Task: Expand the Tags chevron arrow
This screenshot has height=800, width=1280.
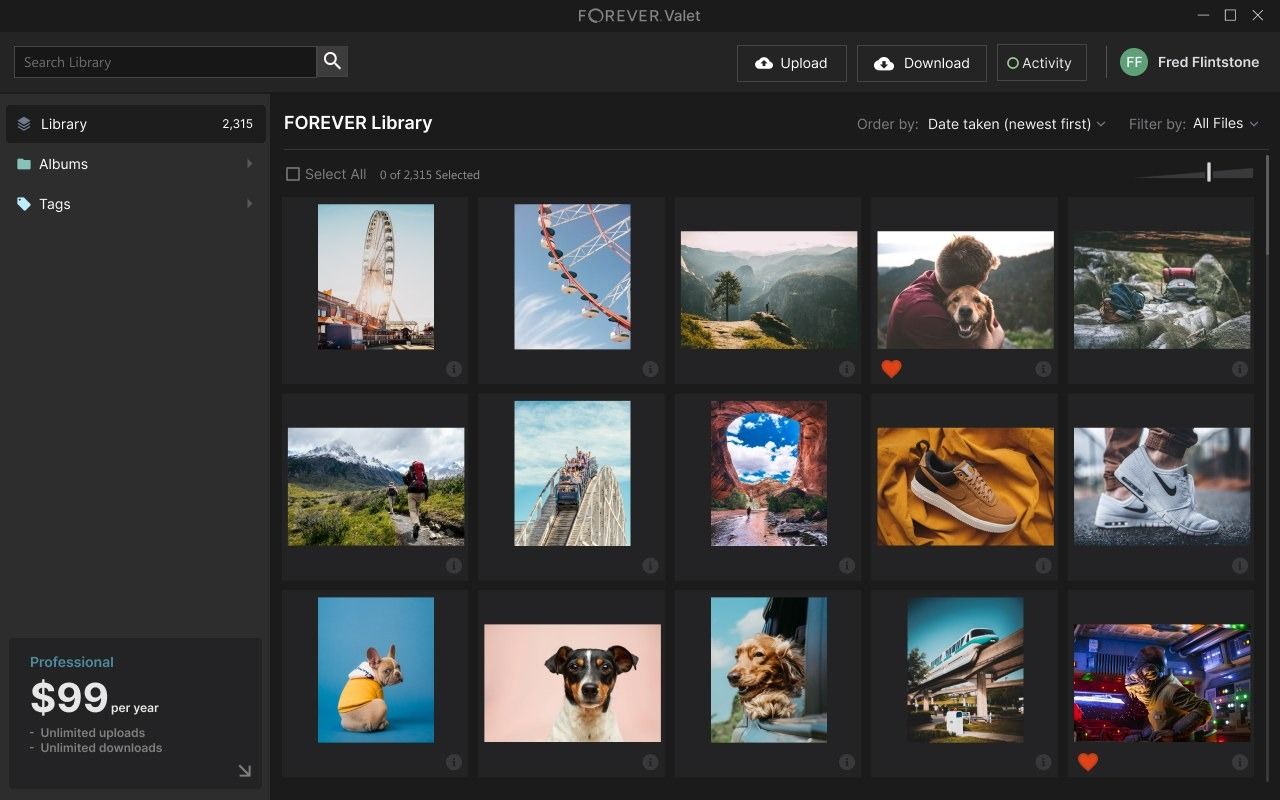Action: pyautogui.click(x=249, y=204)
